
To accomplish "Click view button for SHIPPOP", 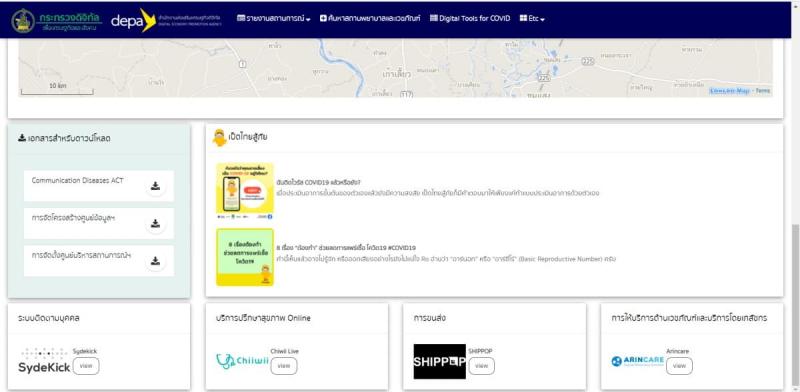I will click(x=482, y=366).
